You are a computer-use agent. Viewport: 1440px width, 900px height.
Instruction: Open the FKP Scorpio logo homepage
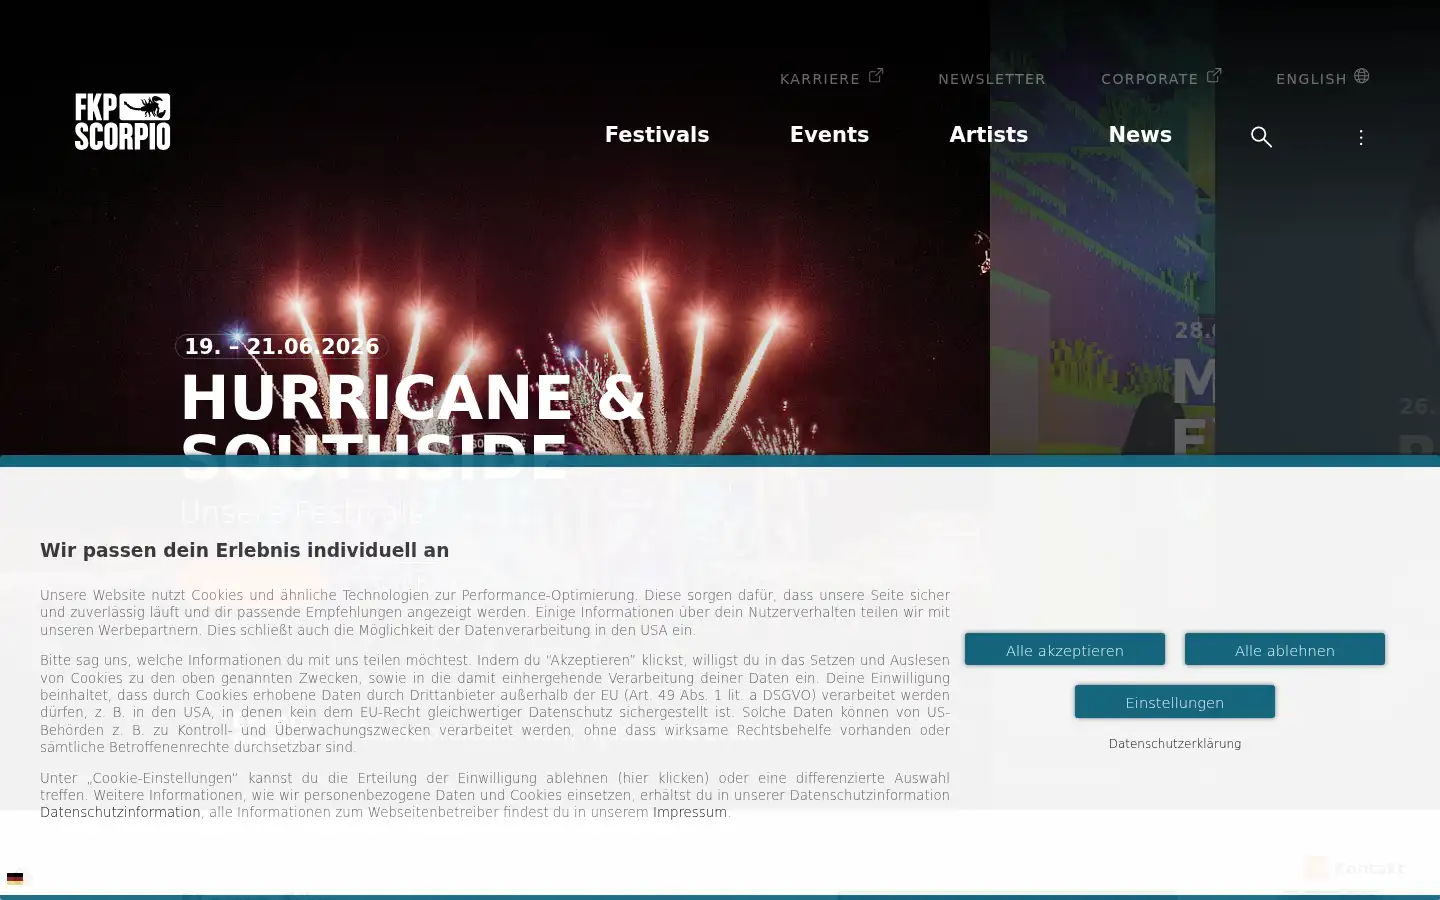(122, 122)
